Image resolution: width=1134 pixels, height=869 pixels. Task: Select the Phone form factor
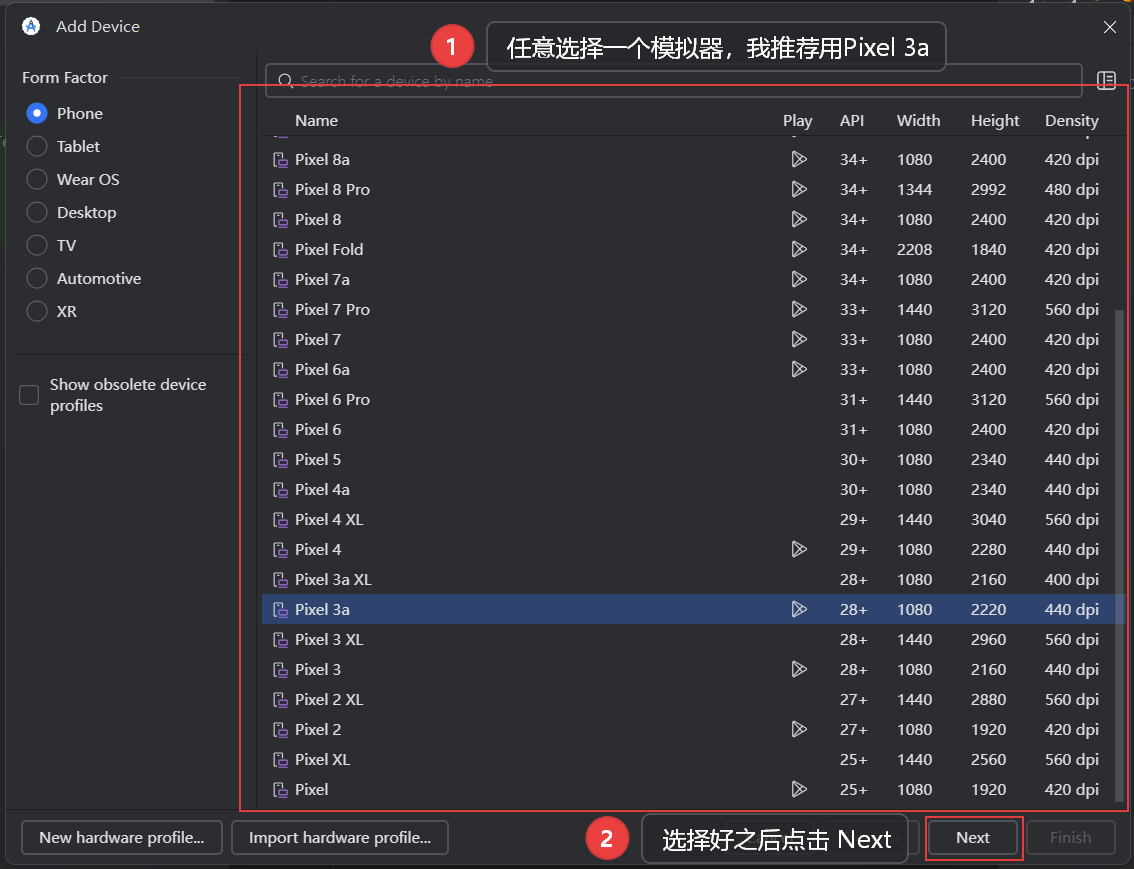pyautogui.click(x=37, y=114)
